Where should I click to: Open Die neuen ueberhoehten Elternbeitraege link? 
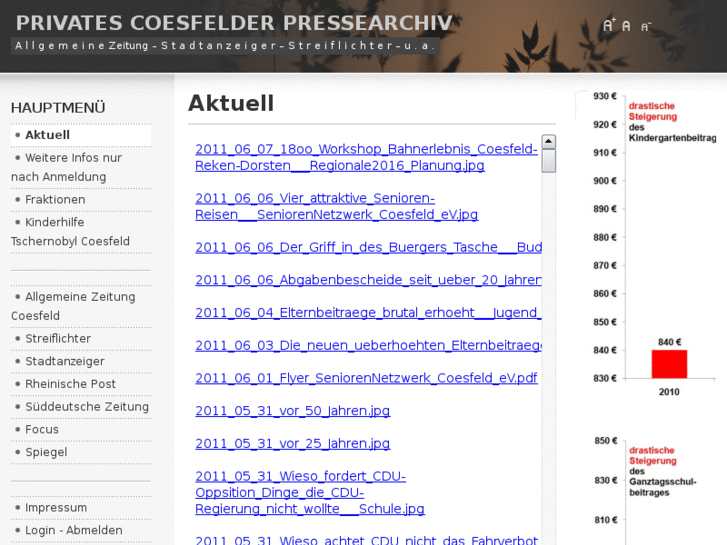click(368, 345)
